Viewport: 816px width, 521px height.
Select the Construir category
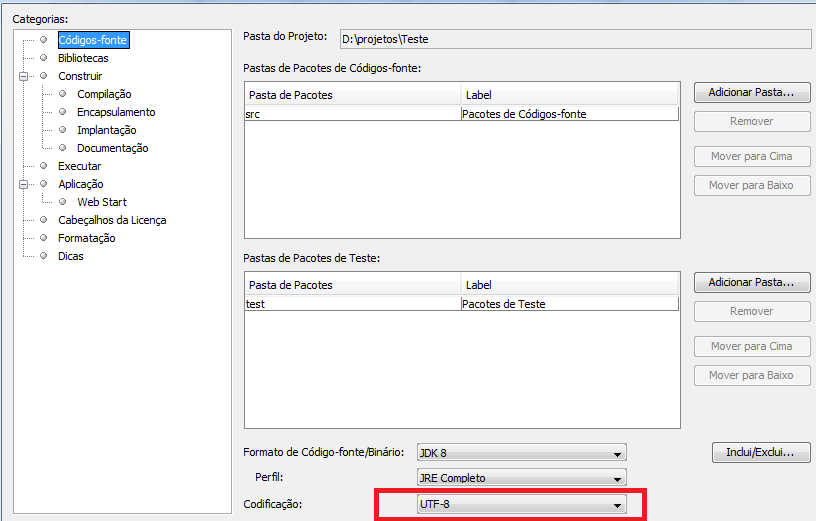point(80,76)
